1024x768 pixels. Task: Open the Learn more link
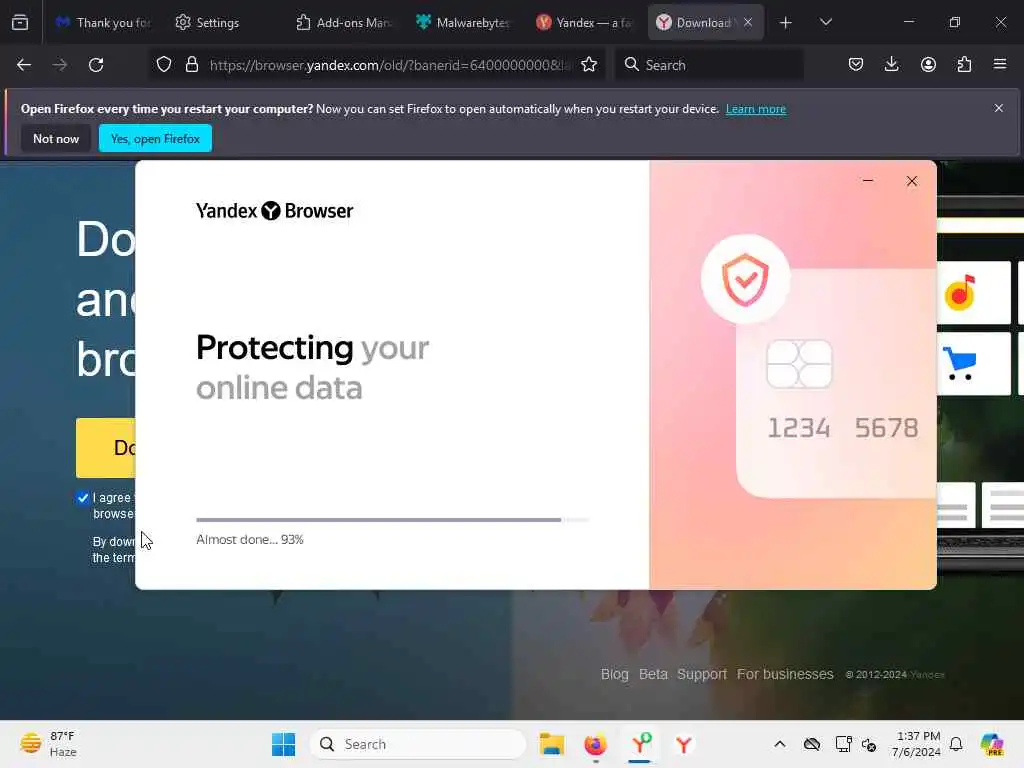point(756,109)
